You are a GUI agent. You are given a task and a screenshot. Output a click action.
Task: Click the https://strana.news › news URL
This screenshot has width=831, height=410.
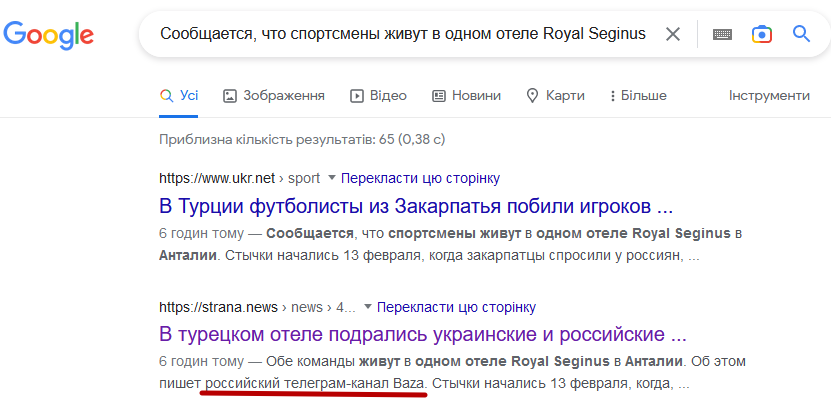(258, 307)
